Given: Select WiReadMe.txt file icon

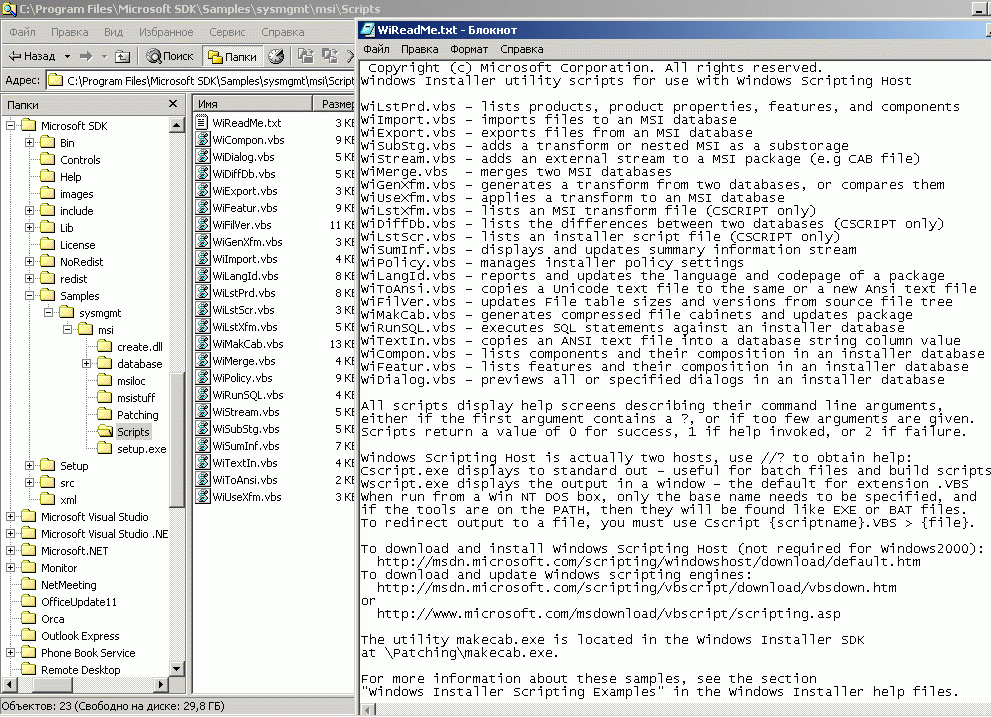Looking at the screenshot, I should tap(202, 123).
